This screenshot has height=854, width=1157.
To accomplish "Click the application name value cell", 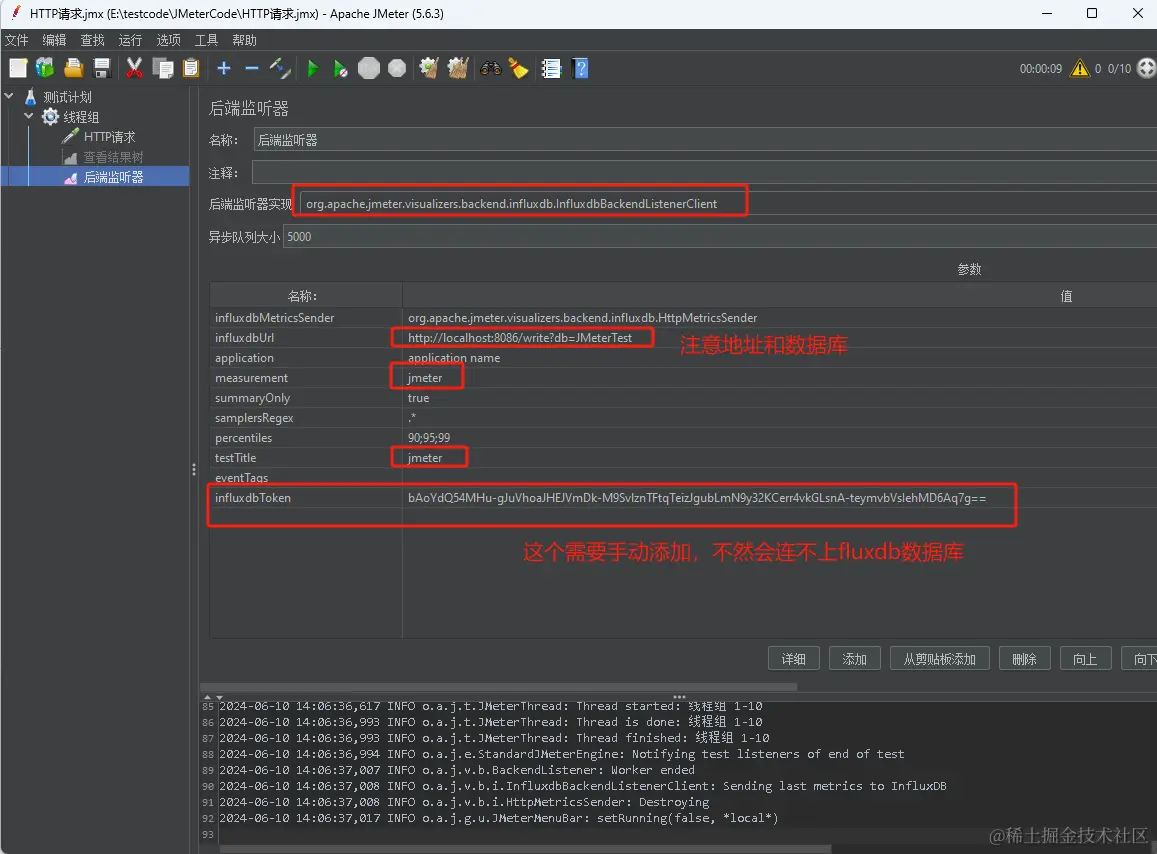I will pos(779,357).
